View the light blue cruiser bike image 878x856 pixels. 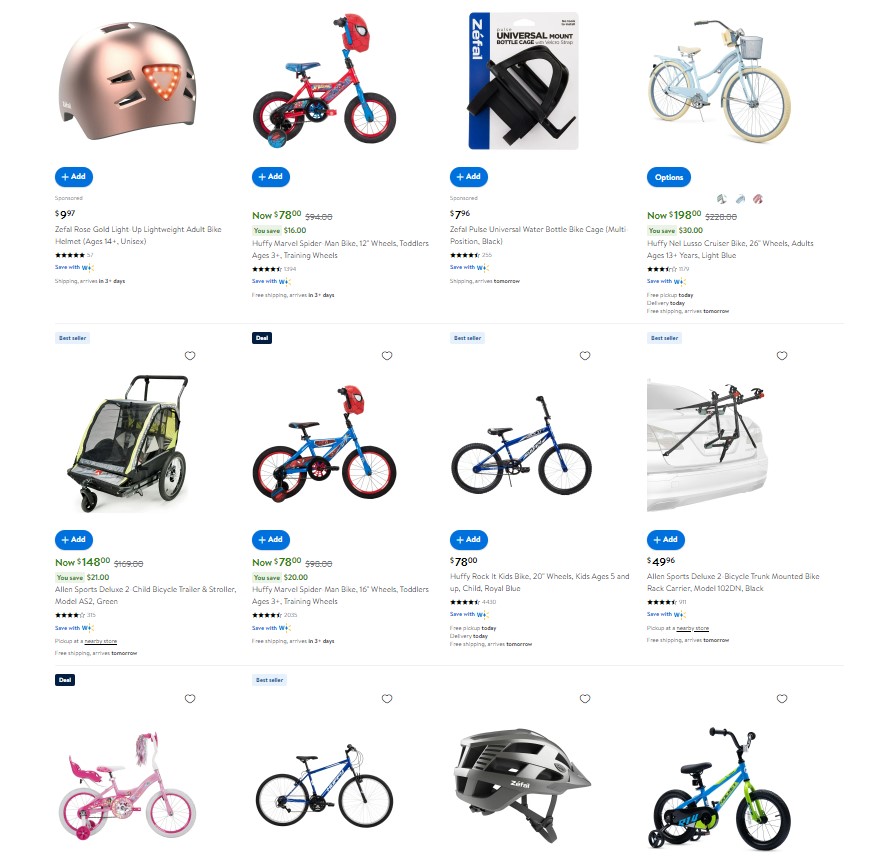point(720,80)
